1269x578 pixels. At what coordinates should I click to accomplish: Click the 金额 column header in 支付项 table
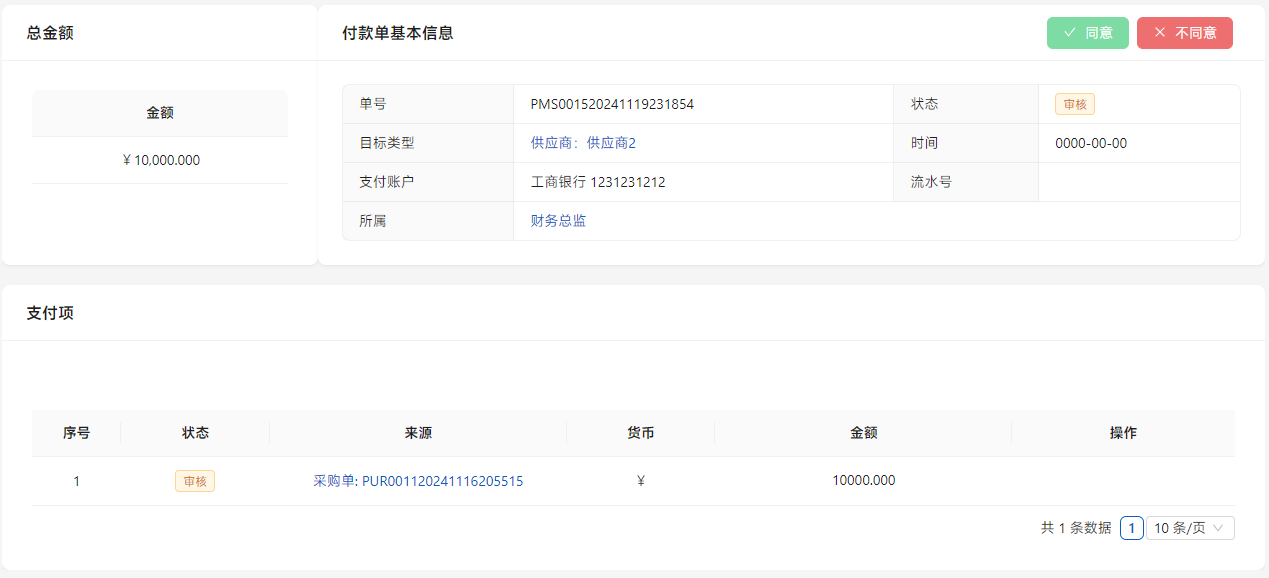point(863,433)
